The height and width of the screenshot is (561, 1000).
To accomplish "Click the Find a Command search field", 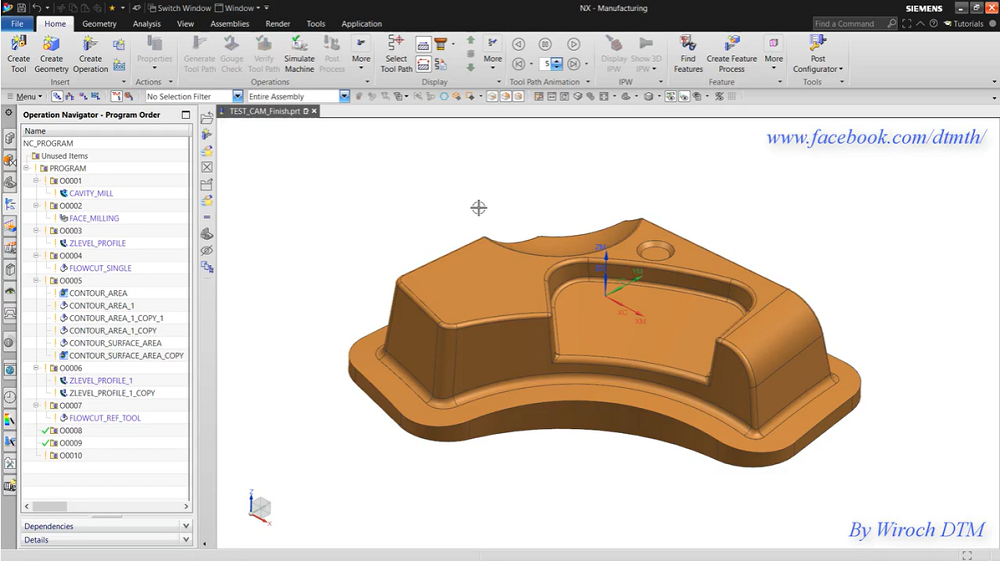I will [855, 24].
